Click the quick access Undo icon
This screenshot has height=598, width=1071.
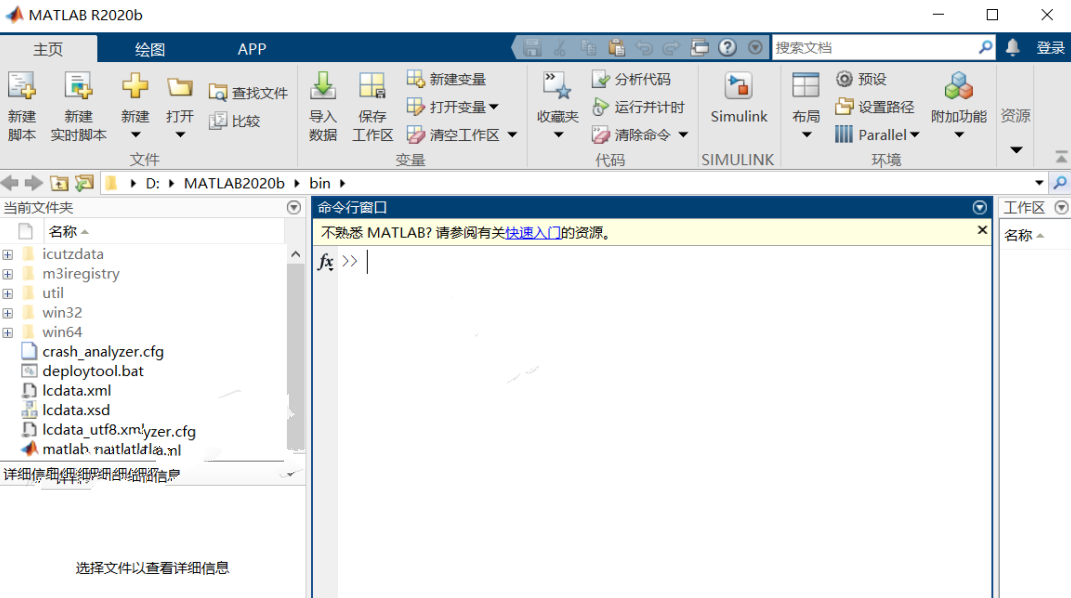pos(644,48)
